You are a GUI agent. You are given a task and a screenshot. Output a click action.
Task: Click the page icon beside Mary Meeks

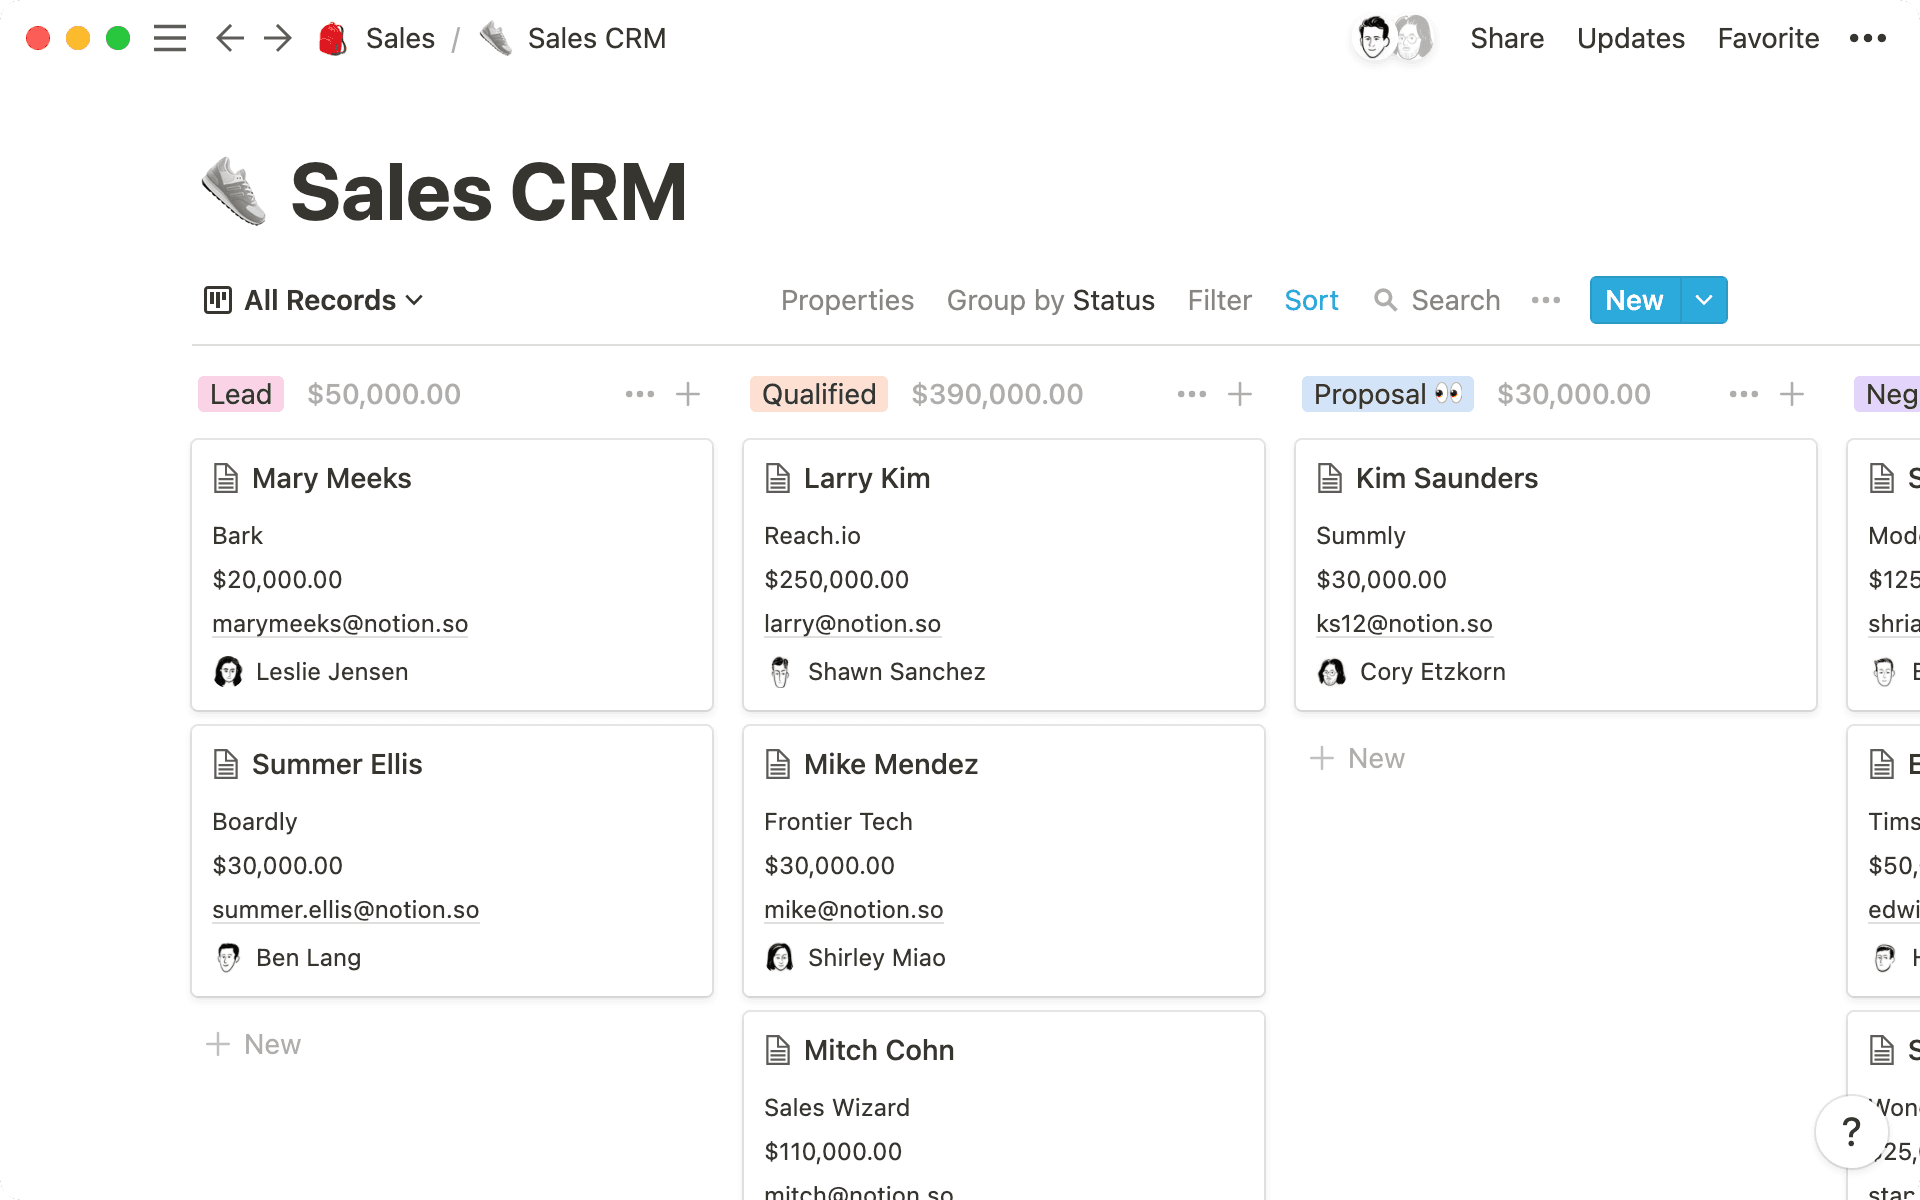pos(226,478)
